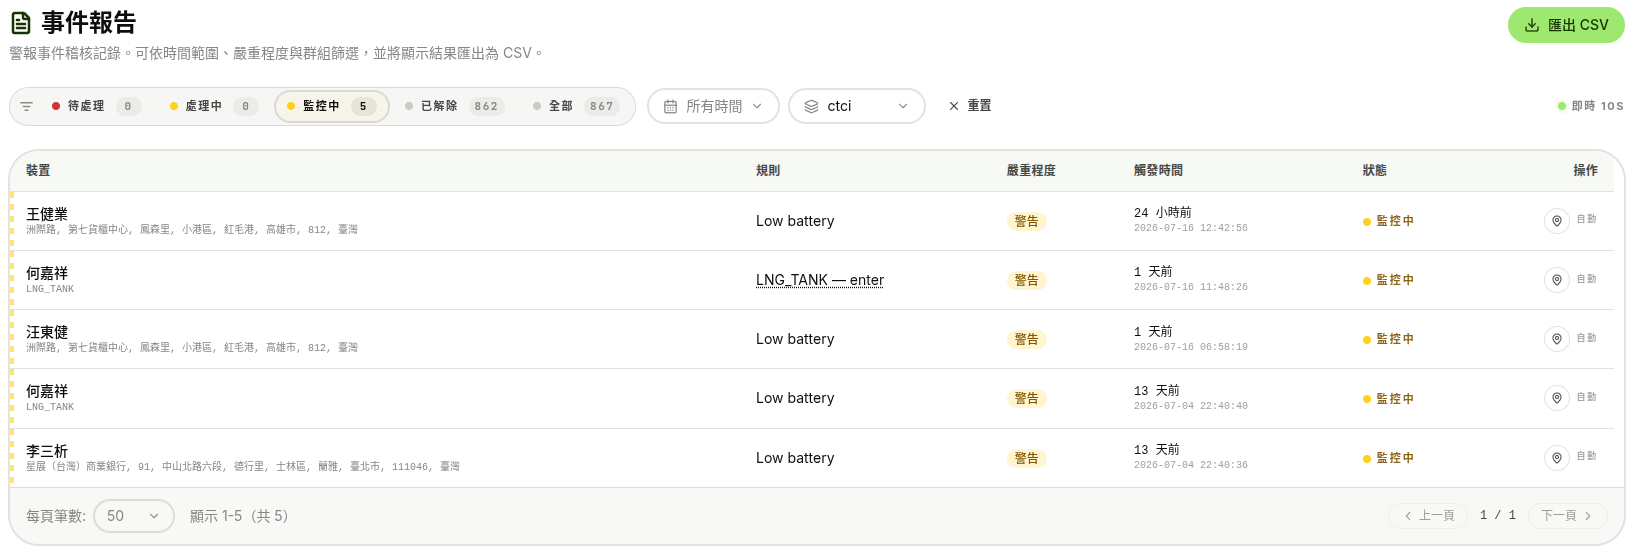The image size is (1638, 553).
Task: Locate device for 王健業 row
Action: click(x=1556, y=221)
